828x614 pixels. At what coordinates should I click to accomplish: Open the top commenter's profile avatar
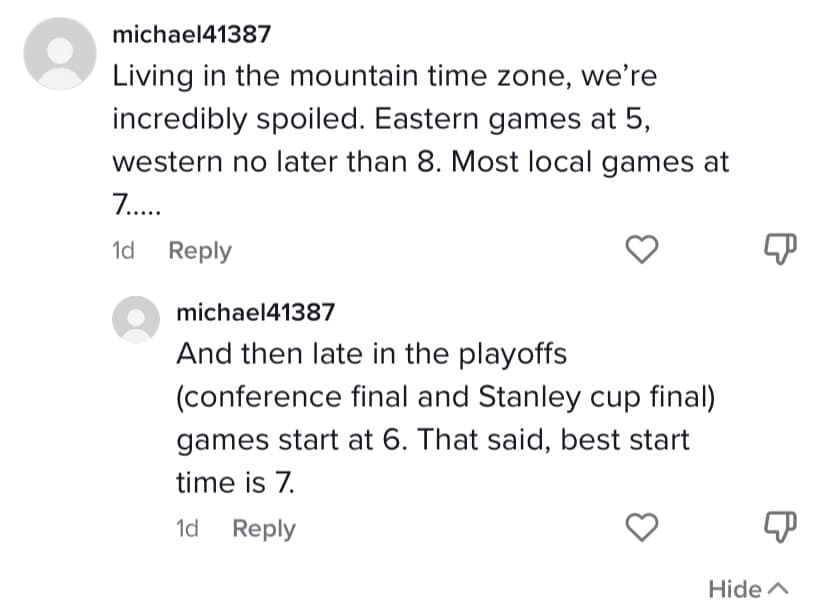(x=60, y=52)
